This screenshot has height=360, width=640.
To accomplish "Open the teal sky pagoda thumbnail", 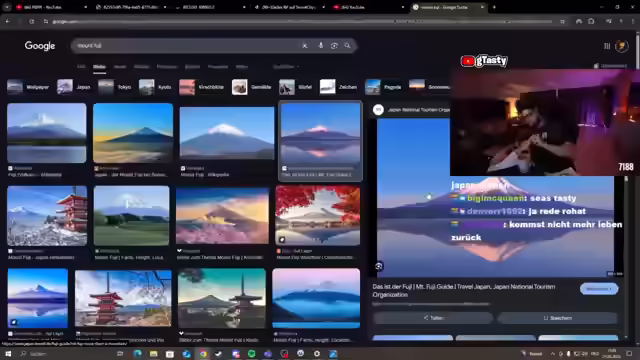I will point(222,298).
